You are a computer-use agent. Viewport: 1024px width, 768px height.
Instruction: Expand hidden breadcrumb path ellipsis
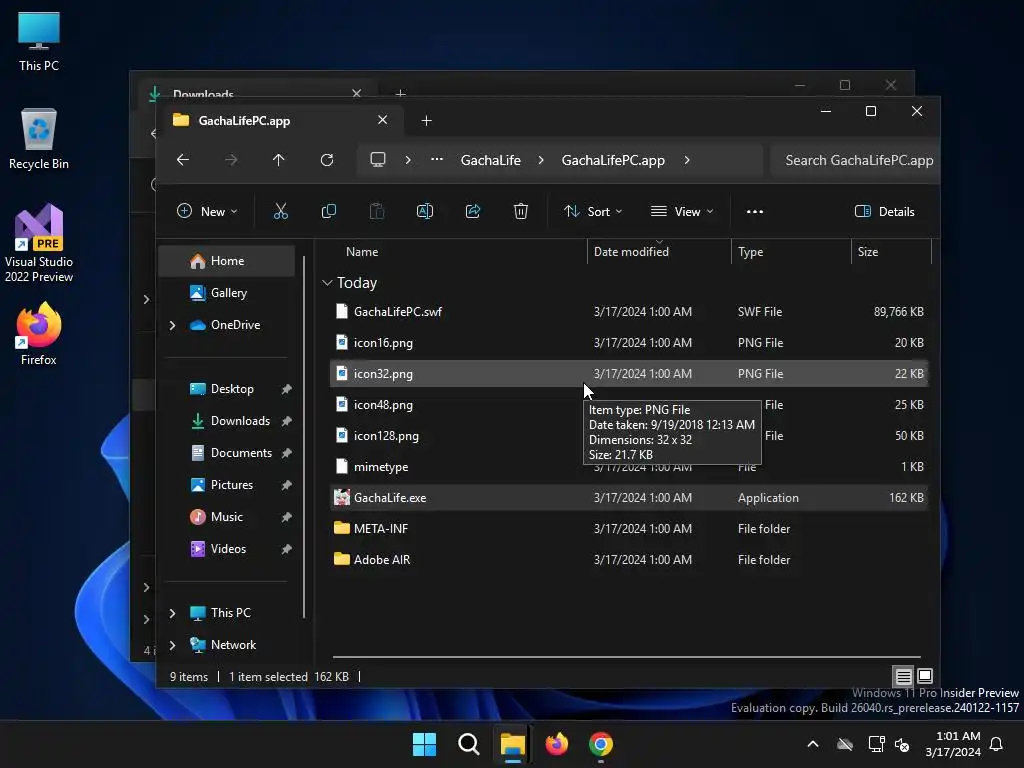point(437,160)
